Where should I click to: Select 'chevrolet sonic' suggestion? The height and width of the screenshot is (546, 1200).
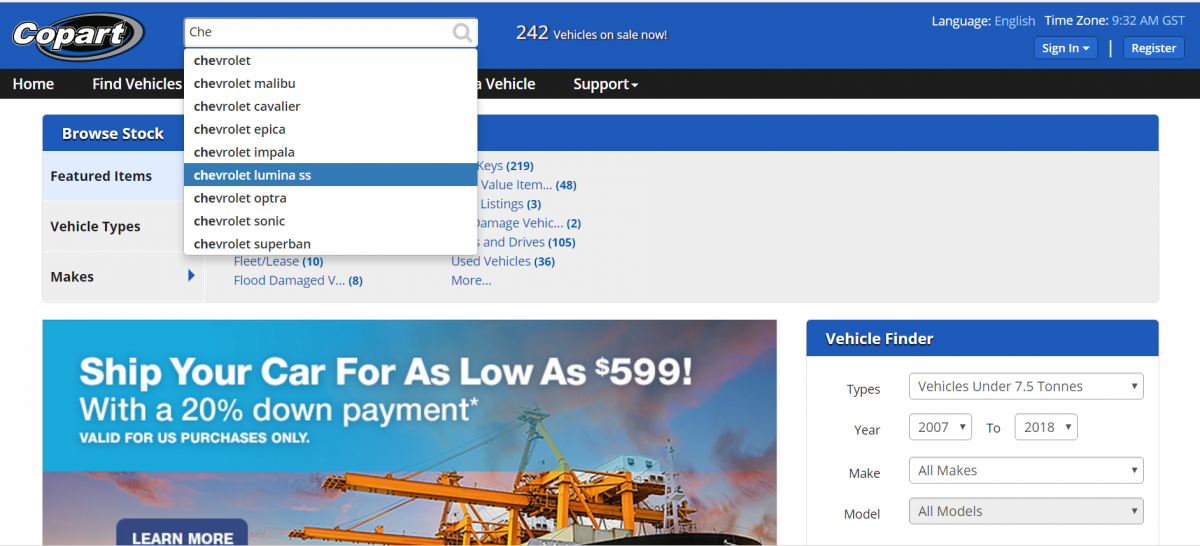331,221
